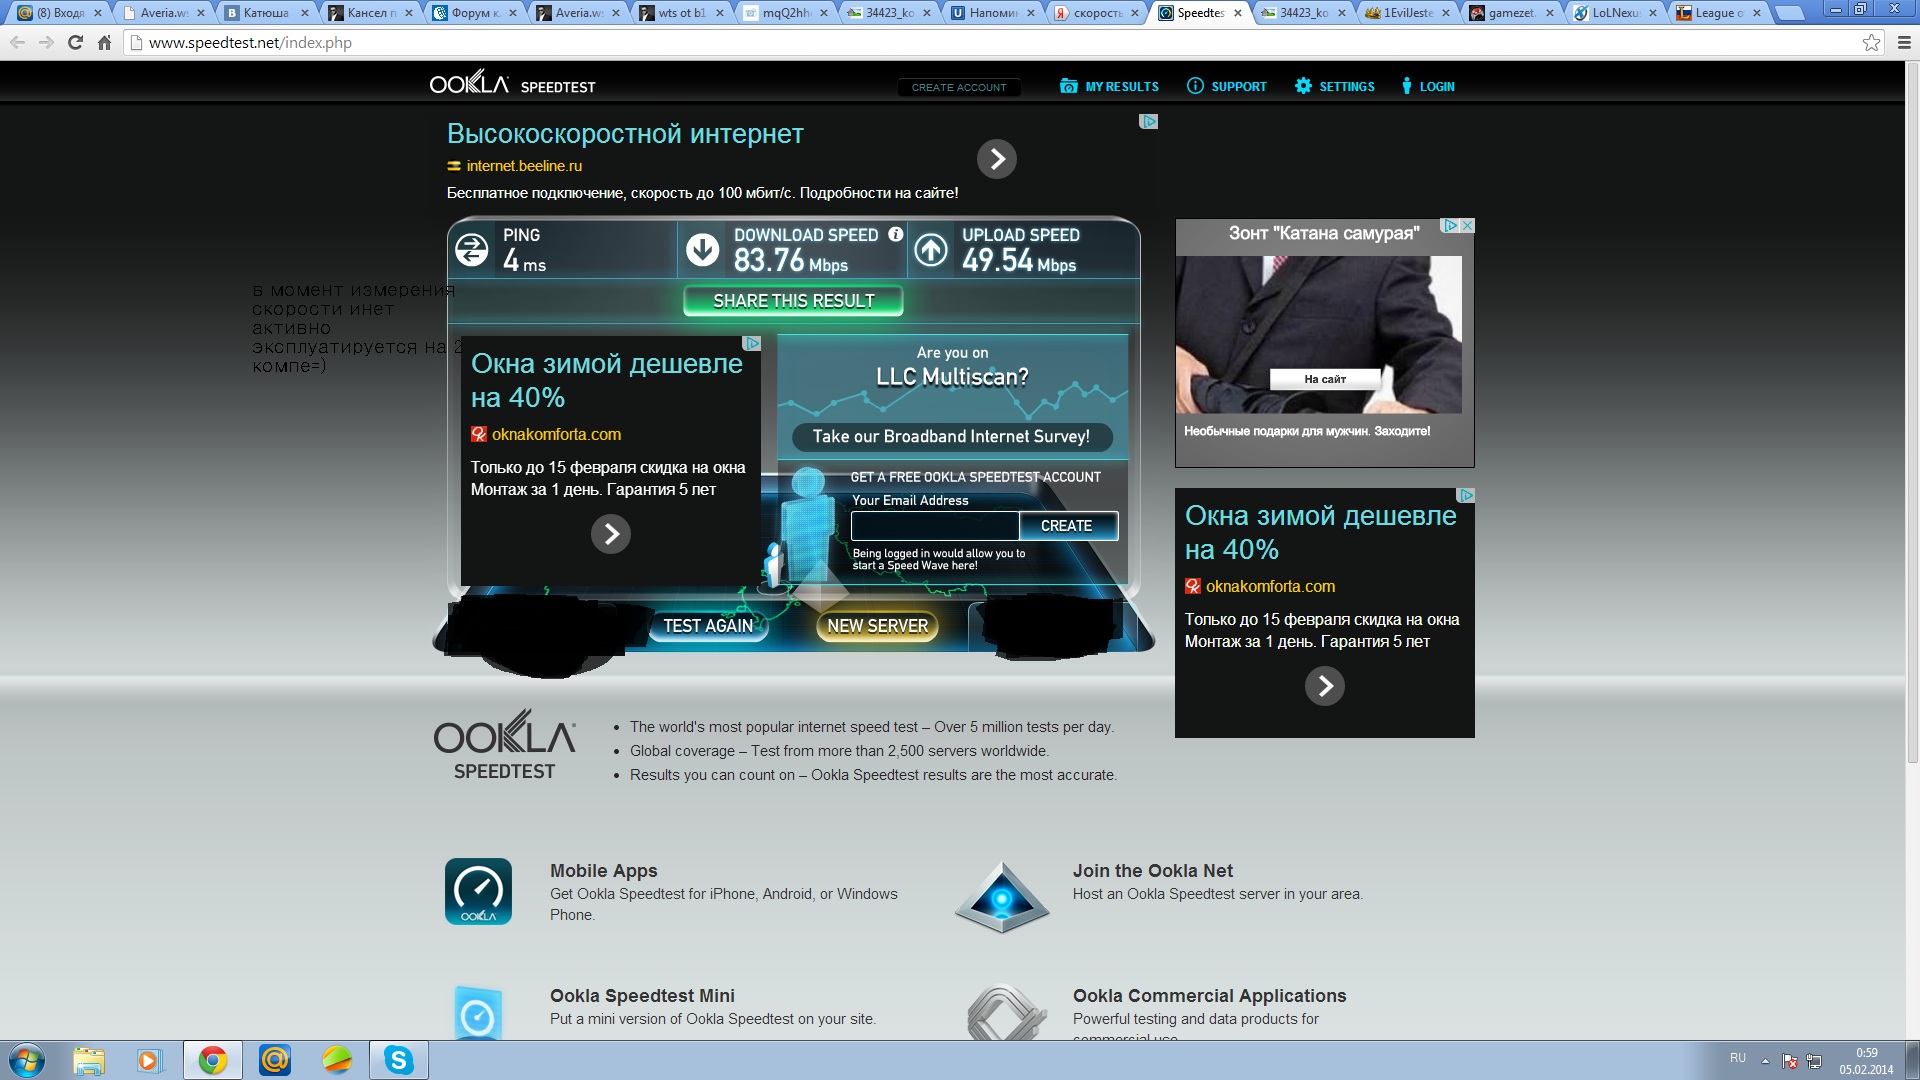
Task: Reload the page with the refresh icon
Action: click(75, 43)
